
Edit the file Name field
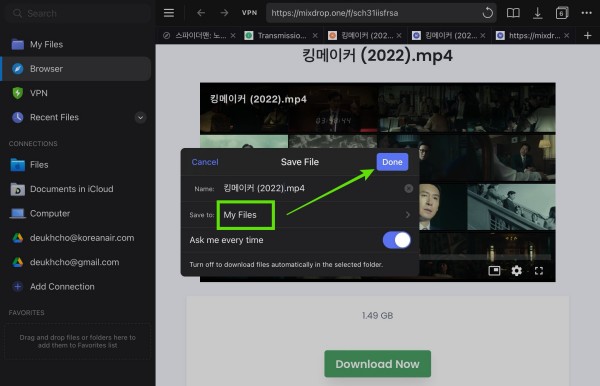pos(310,188)
